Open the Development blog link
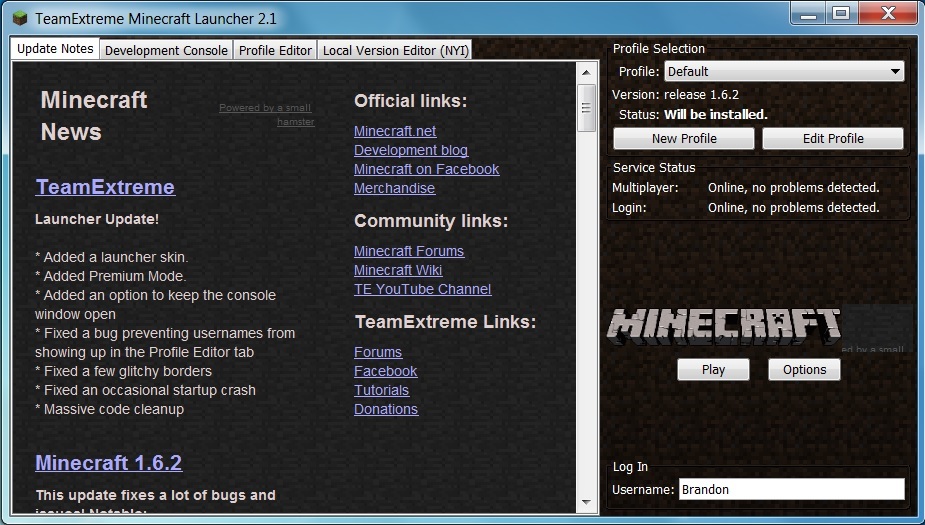 tap(411, 150)
